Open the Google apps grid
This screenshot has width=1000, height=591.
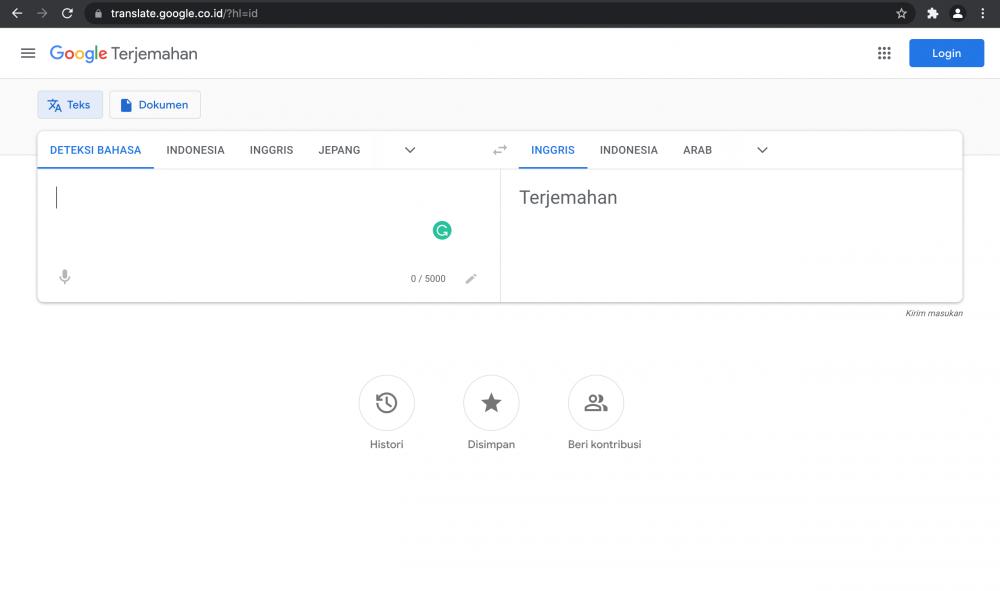click(884, 54)
